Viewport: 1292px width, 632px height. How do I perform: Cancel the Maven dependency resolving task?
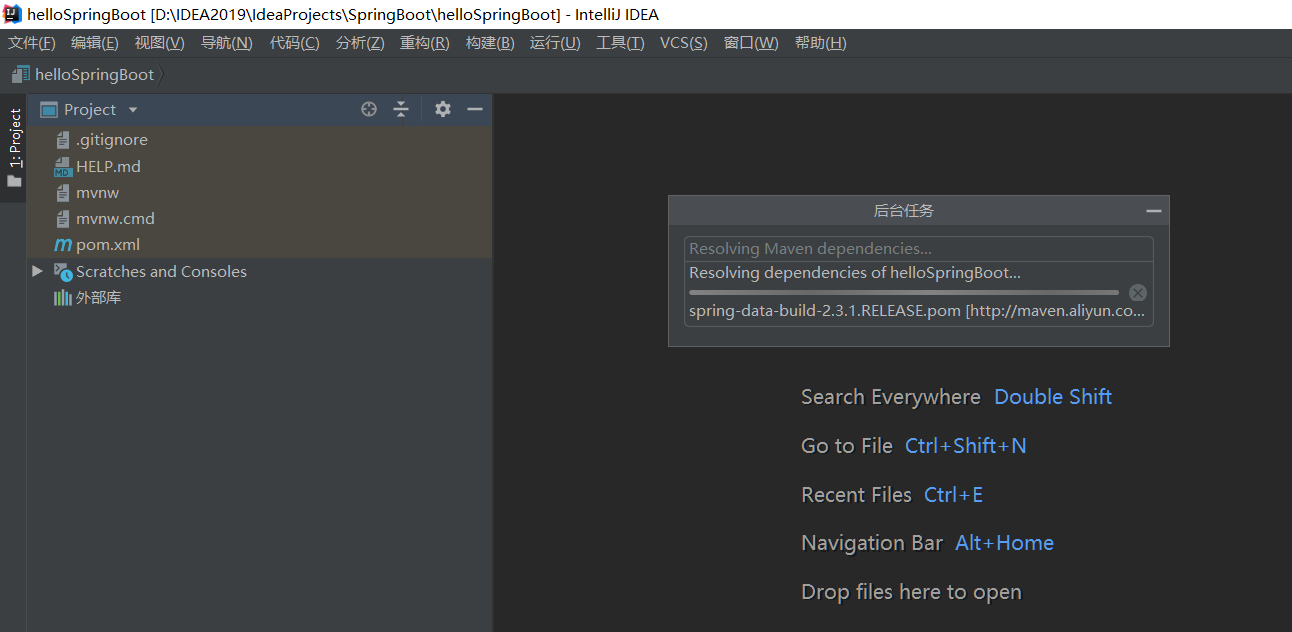pyautogui.click(x=1137, y=292)
